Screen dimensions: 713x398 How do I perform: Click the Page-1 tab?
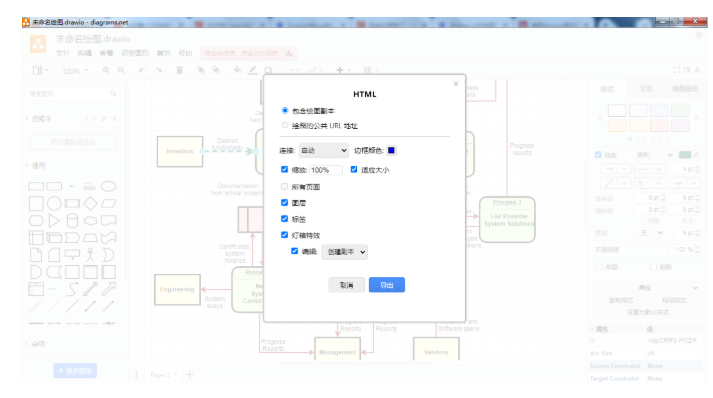pyautogui.click(x=163, y=375)
